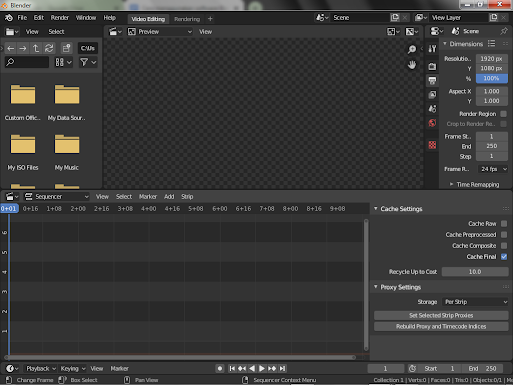Image resolution: width=513 pixels, height=385 pixels.
Task: Jump to the previous keyframe
Action: pos(242,368)
